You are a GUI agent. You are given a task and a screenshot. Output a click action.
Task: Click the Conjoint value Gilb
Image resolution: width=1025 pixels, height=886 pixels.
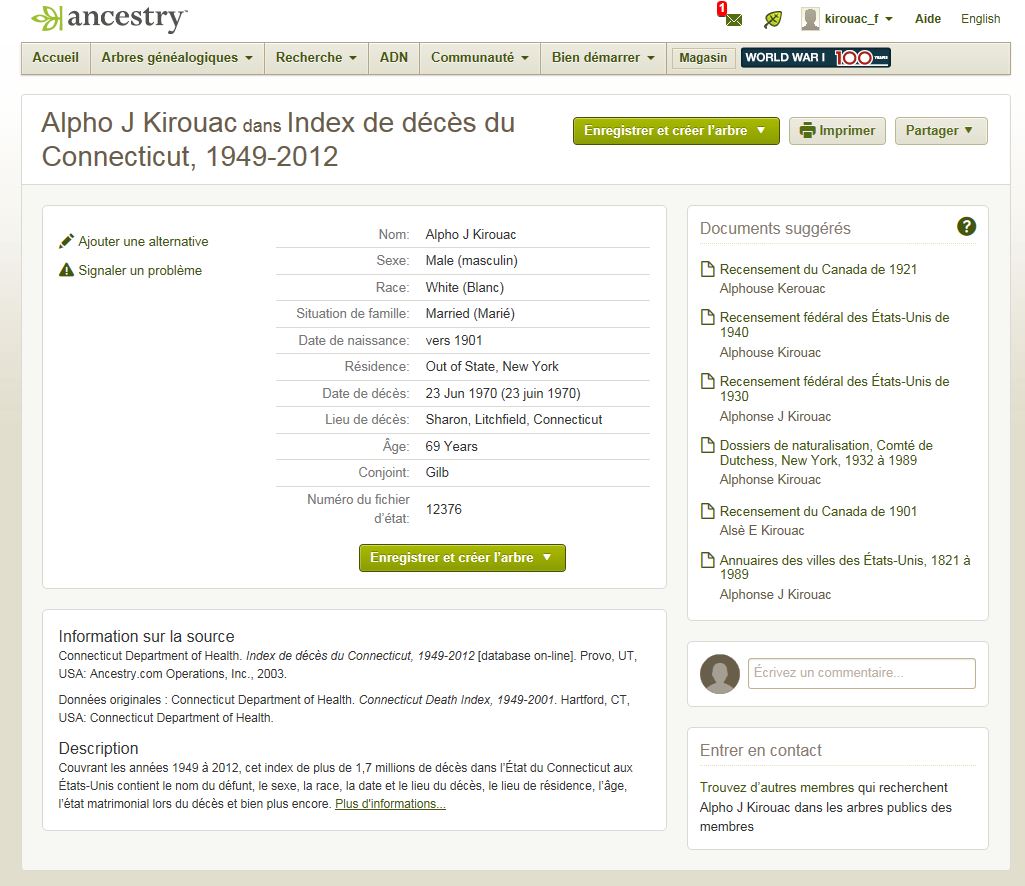coord(437,472)
